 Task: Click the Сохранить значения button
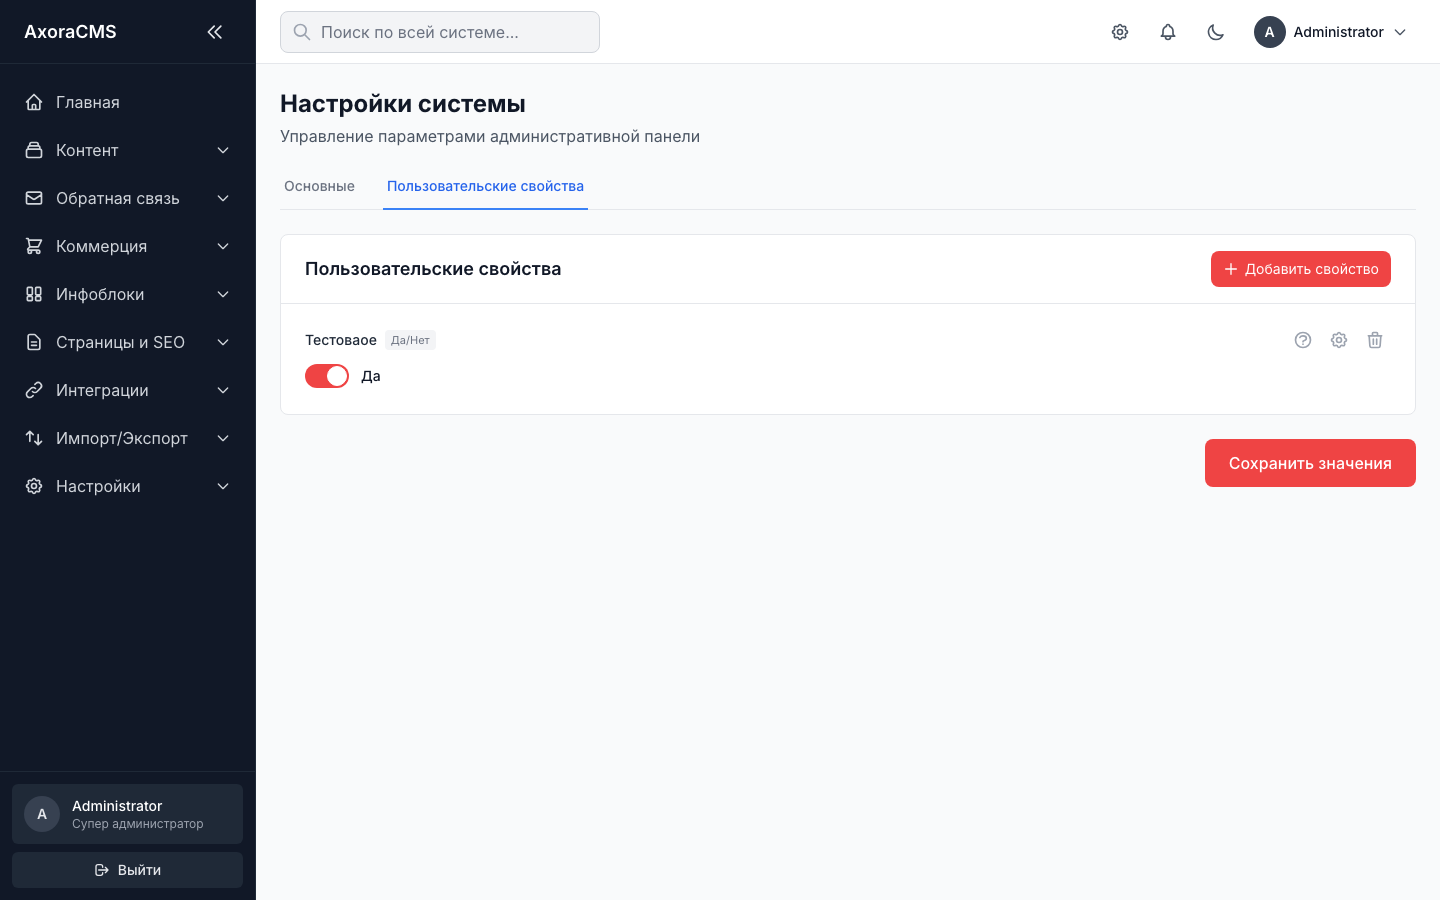pos(1310,463)
